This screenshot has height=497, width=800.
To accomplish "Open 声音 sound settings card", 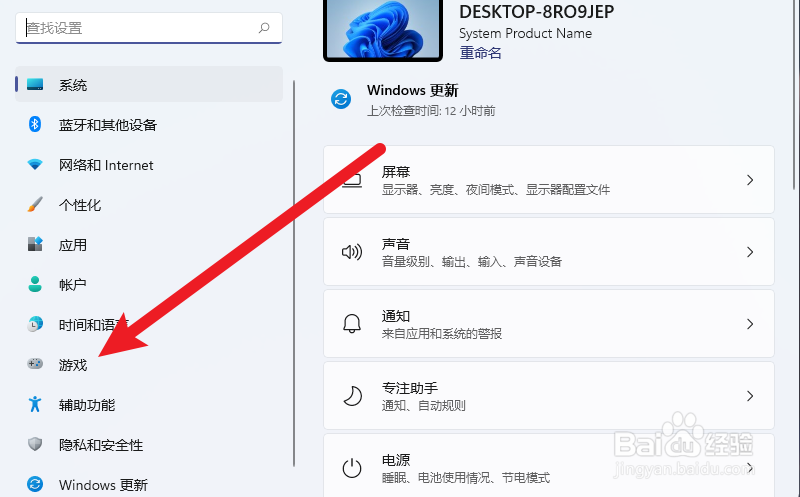I will click(x=548, y=252).
